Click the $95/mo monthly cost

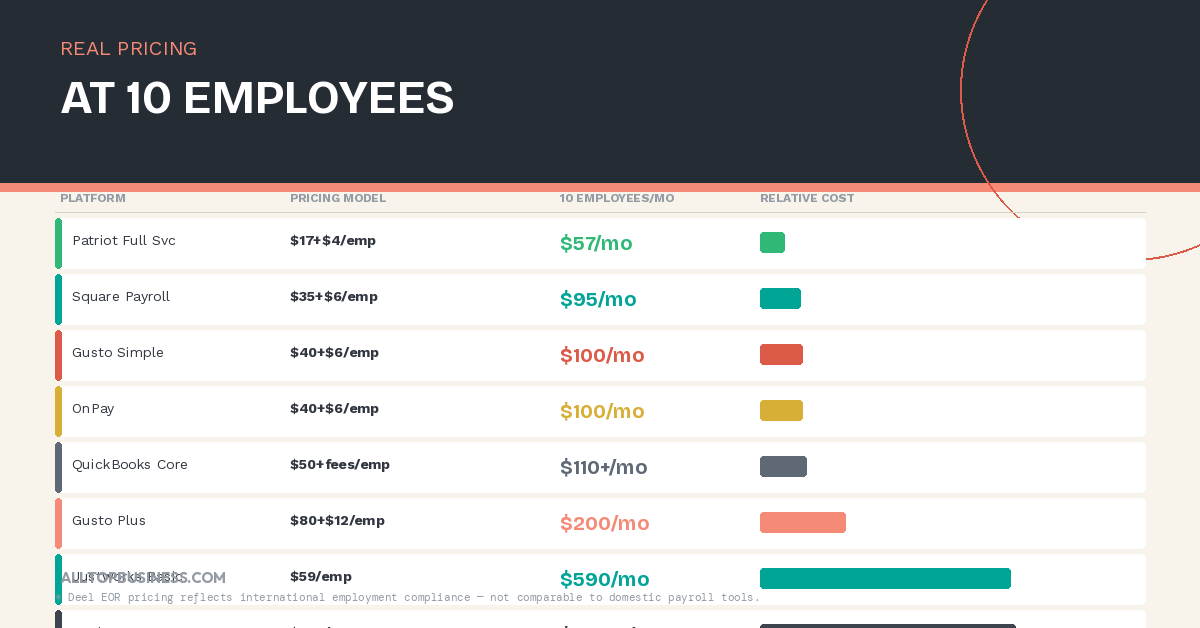coord(598,299)
